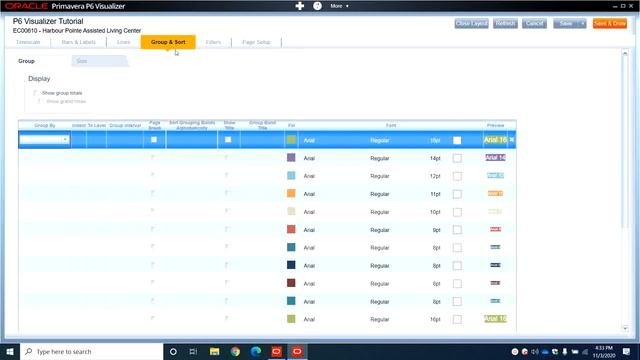Toggle font checkbox in 12pt row
640x360 pixels.
pyautogui.click(x=457, y=176)
